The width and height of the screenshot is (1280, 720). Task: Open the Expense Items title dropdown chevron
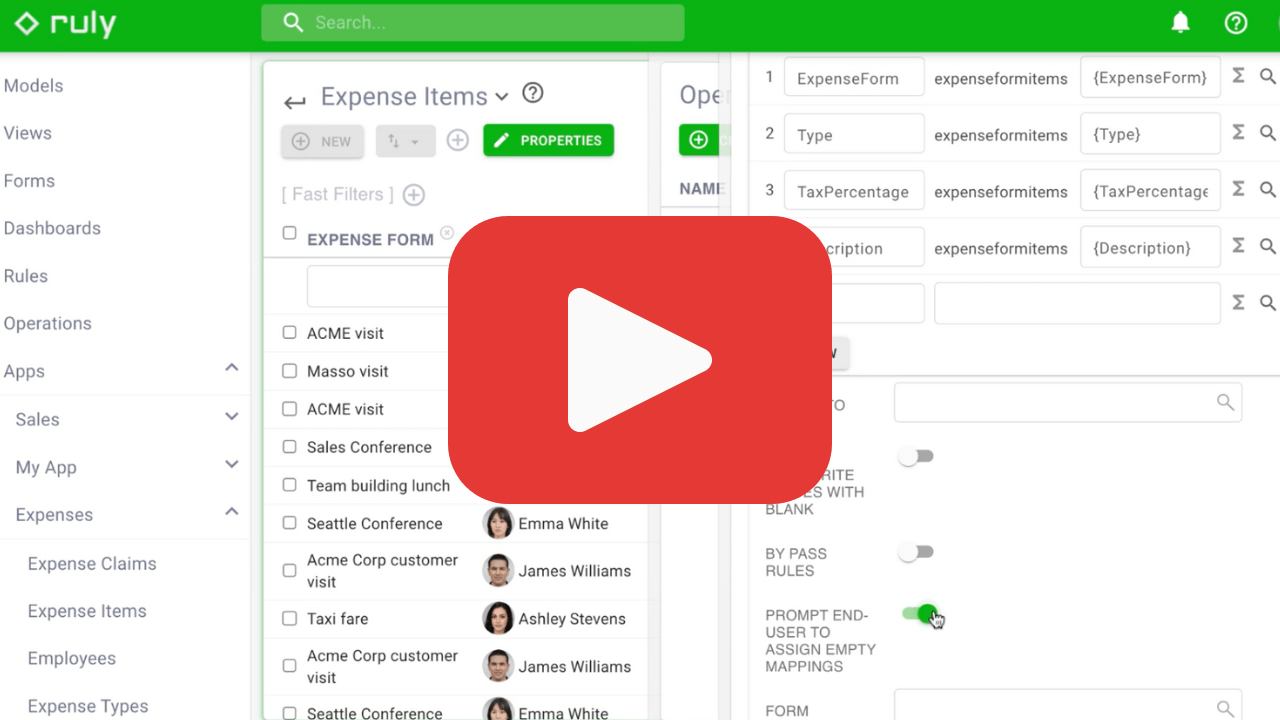[501, 97]
